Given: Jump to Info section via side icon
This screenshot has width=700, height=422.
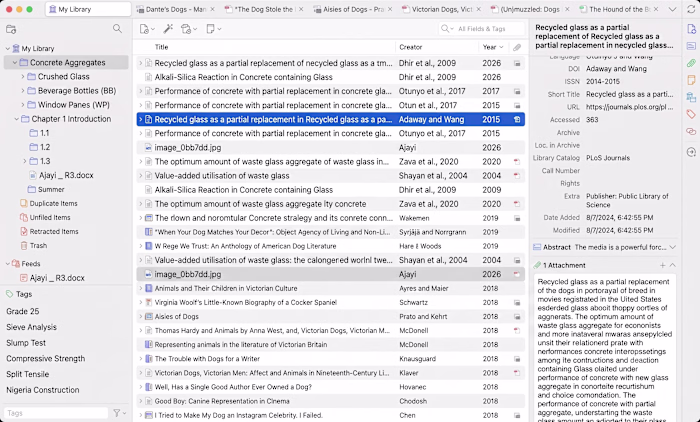Looking at the screenshot, I should (x=691, y=29).
